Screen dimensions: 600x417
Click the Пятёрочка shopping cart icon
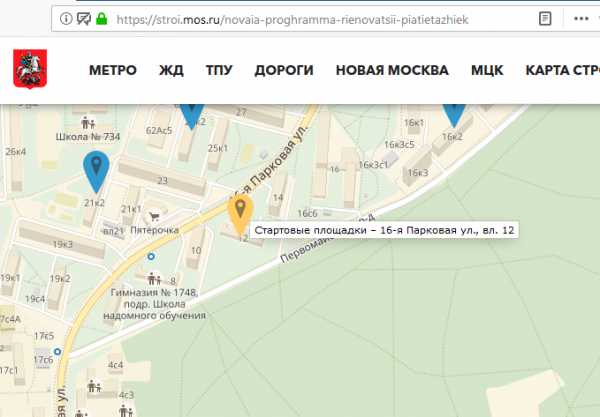(154, 216)
